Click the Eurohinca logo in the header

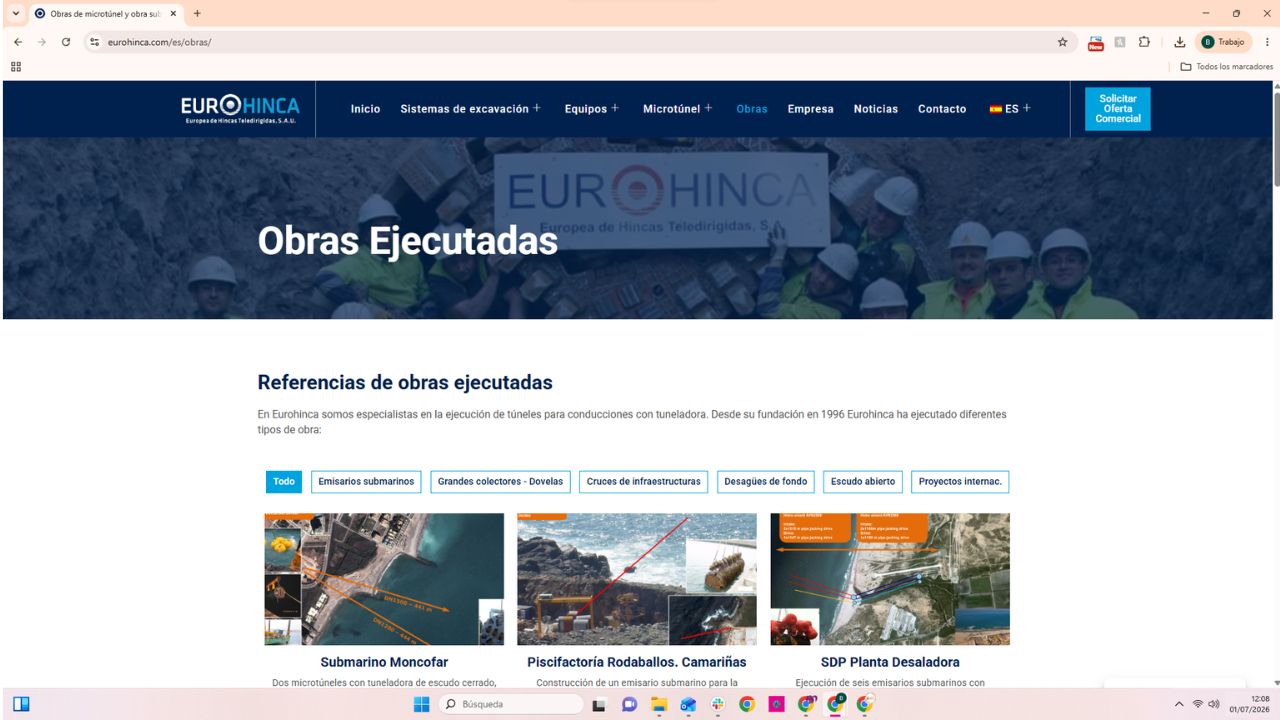pyautogui.click(x=240, y=108)
